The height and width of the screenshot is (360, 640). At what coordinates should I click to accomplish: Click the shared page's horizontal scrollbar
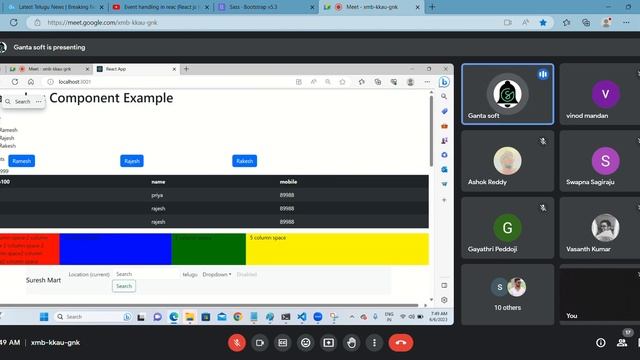pos(209,305)
